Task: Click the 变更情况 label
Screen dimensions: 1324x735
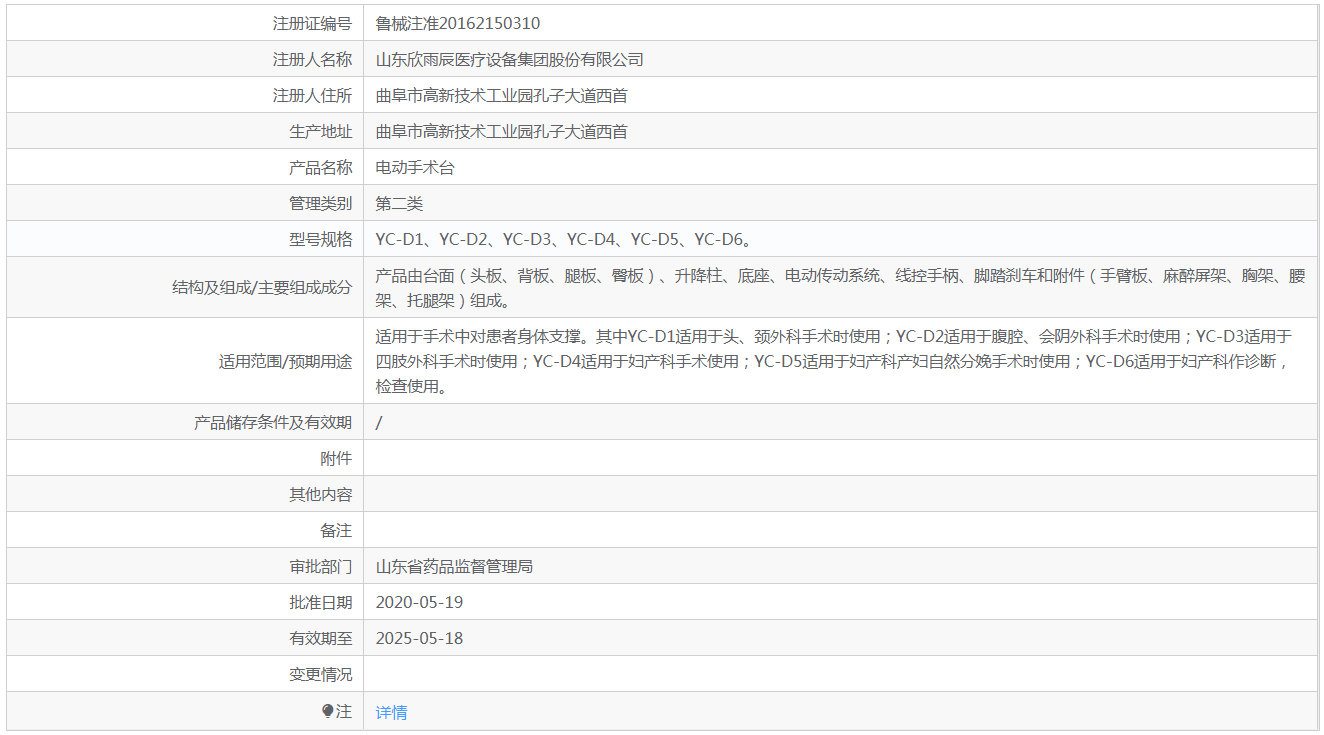Action: click(320, 674)
